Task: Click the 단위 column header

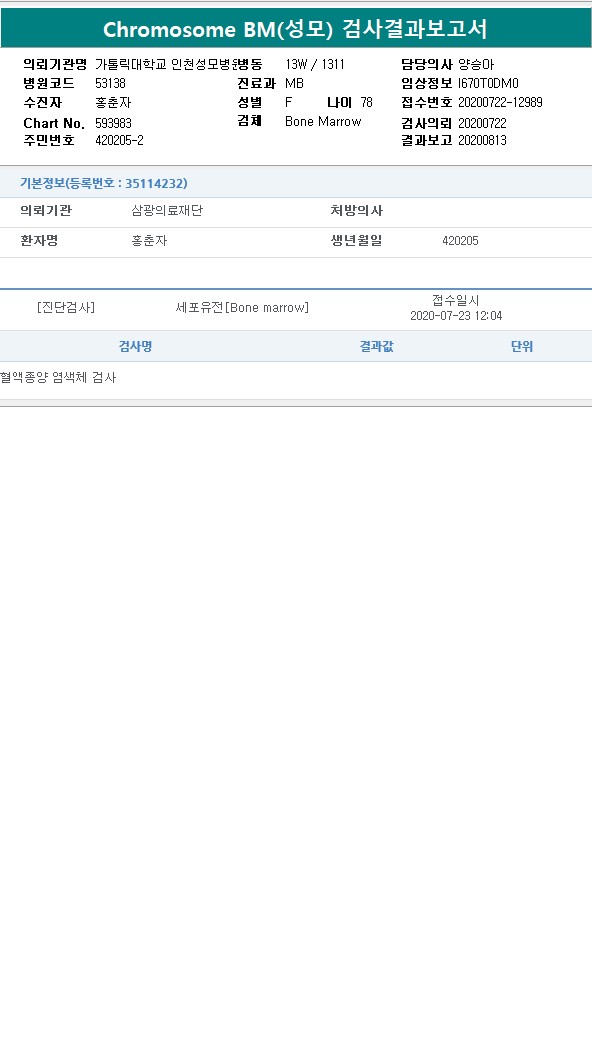Action: 522,346
